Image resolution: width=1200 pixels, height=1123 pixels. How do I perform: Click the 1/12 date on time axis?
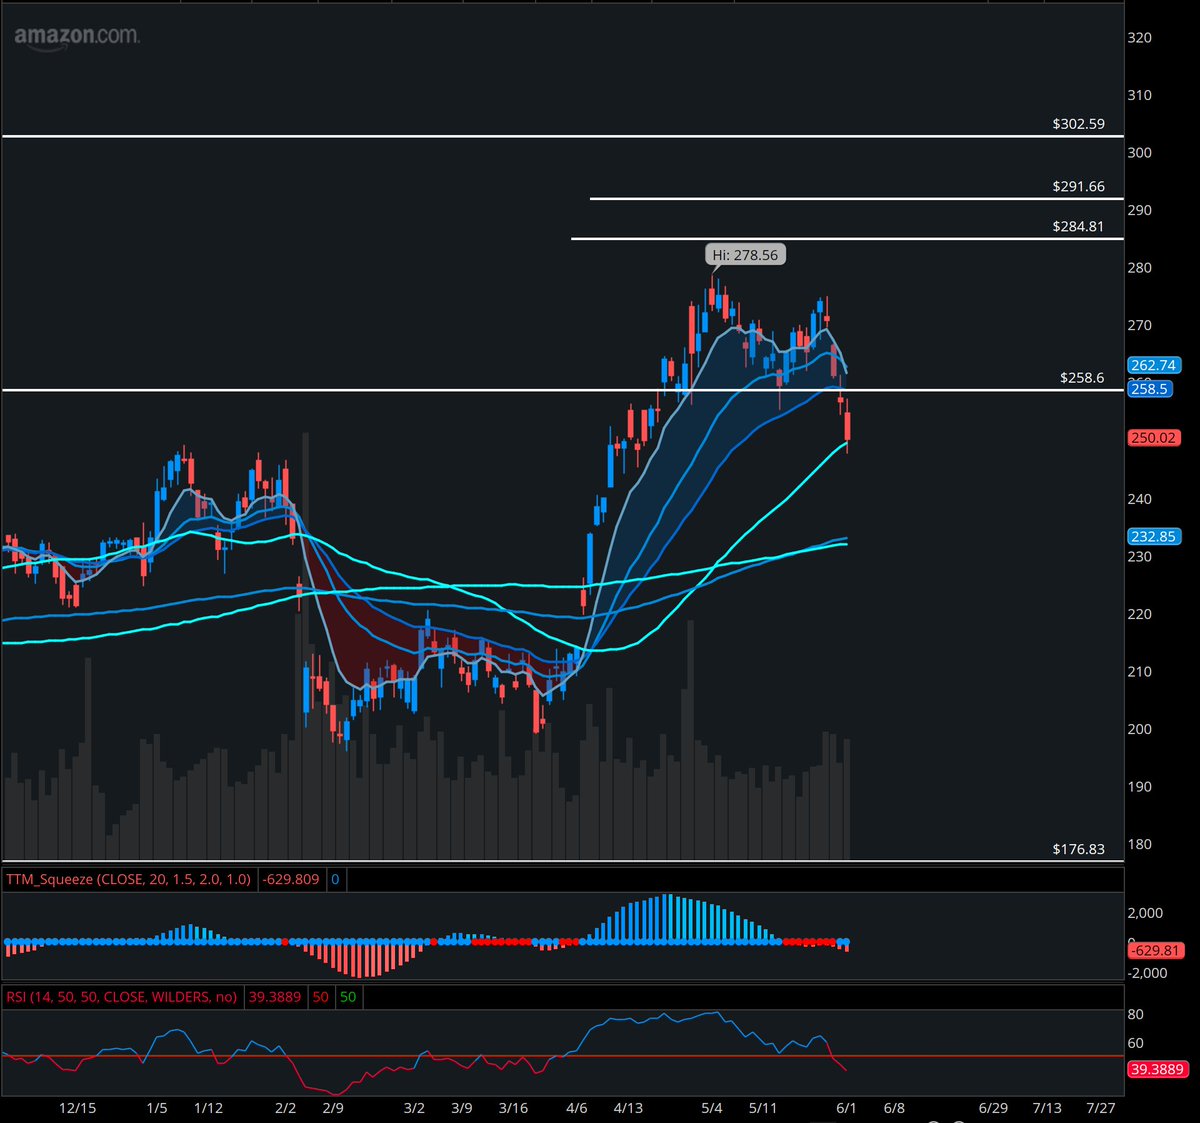[x=208, y=1108]
